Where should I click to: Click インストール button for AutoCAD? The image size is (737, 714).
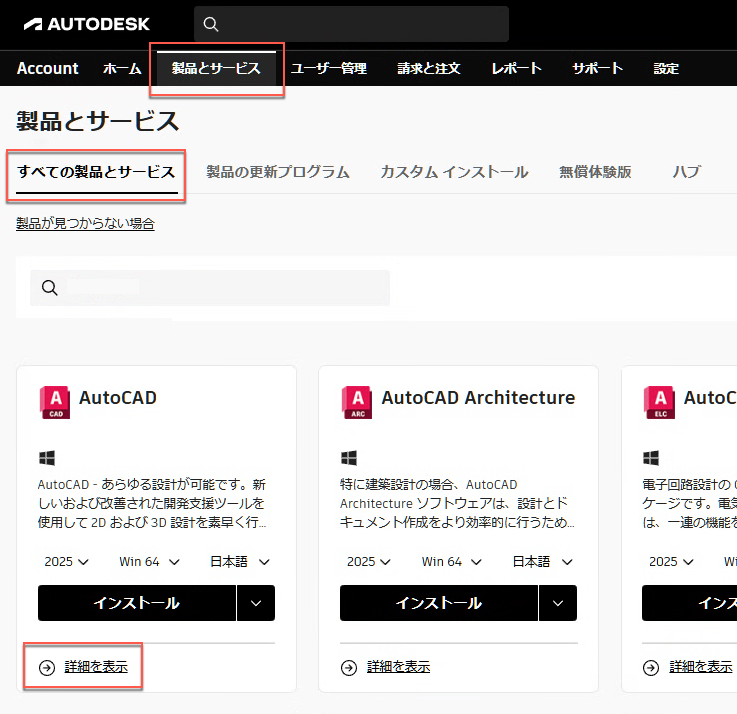[137, 603]
